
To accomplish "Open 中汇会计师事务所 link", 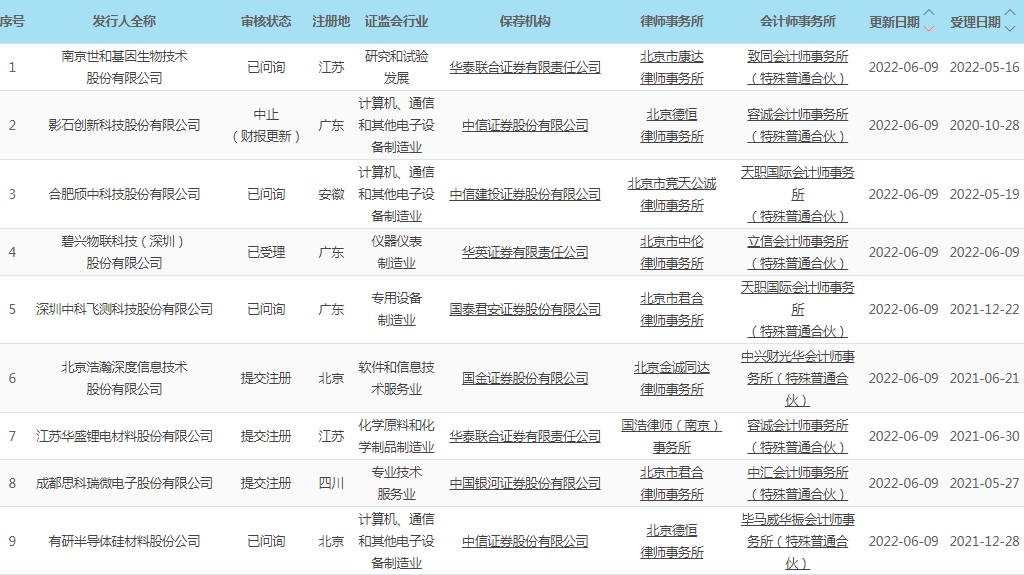I will pyautogui.click(x=797, y=483).
